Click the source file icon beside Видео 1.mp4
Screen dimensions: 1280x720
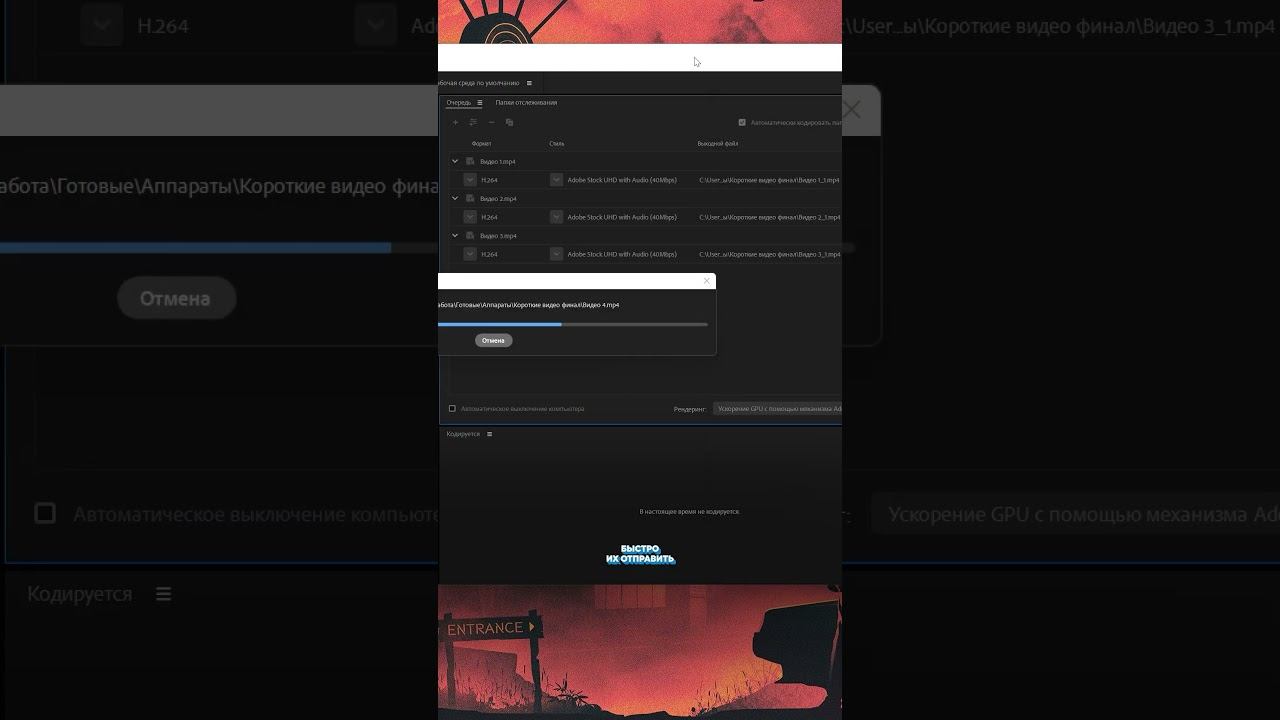click(x=470, y=161)
